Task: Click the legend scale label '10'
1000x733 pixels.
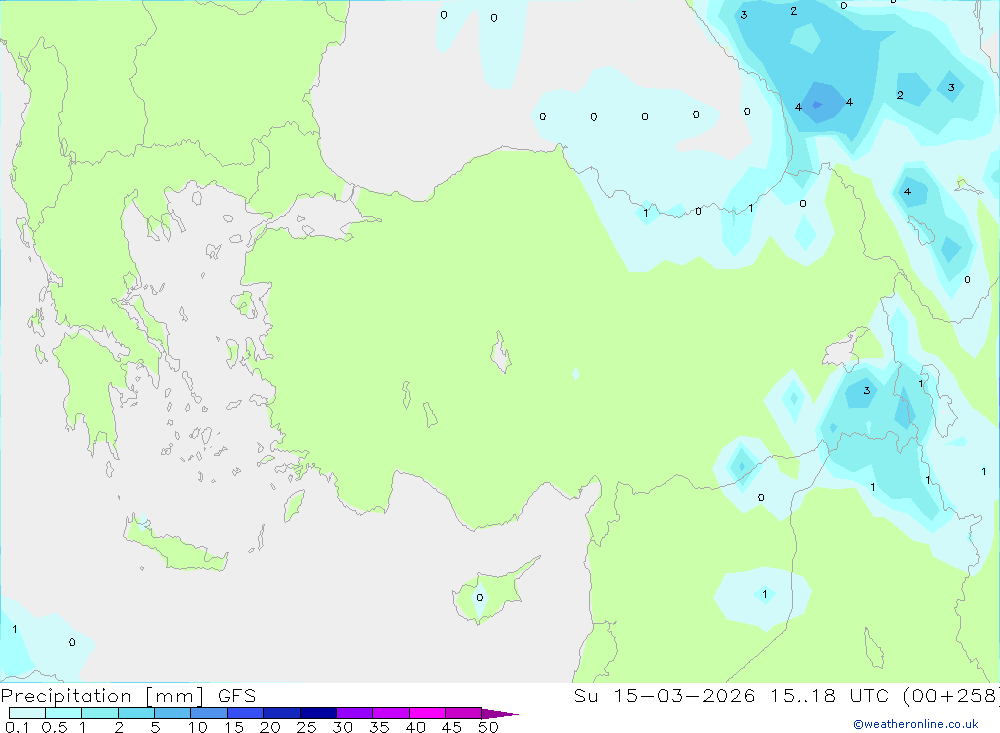Action: 198,727
